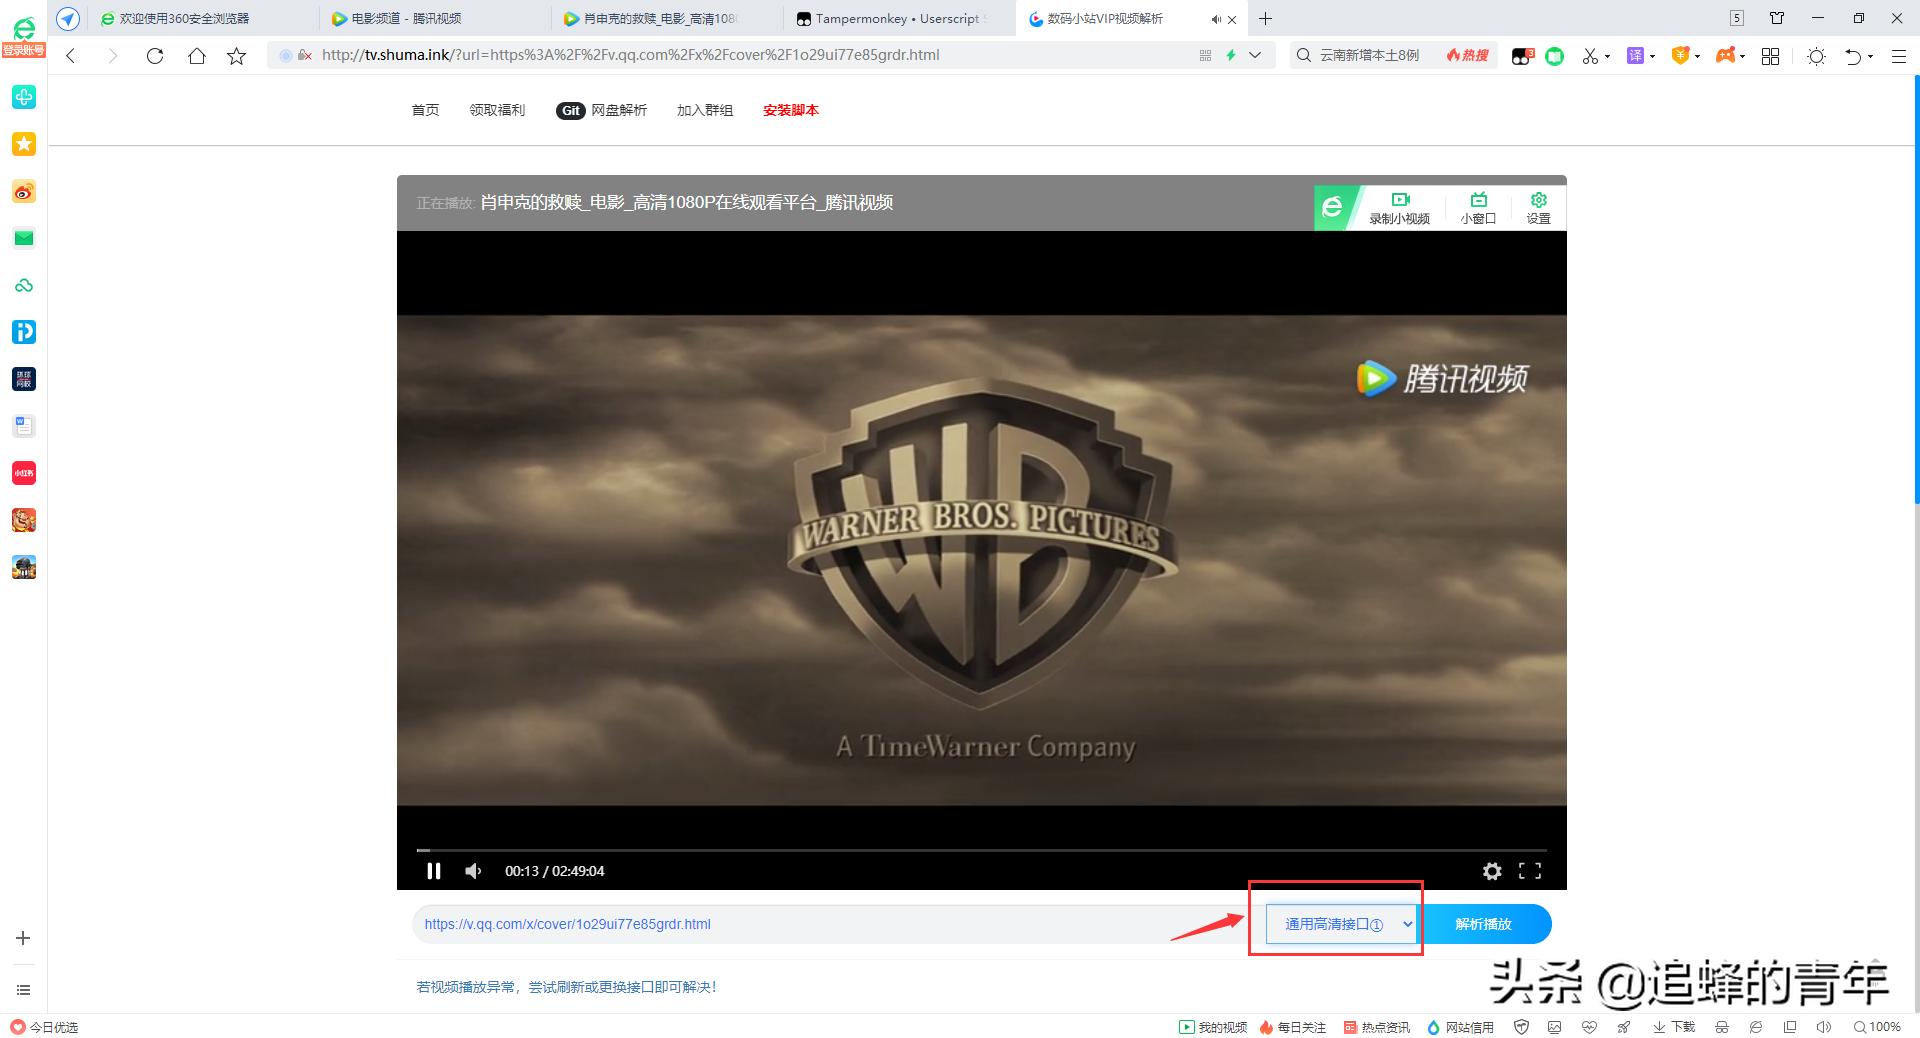Viewport: 1920px width, 1038px height.
Task: Click the 解析播放 button
Action: tap(1483, 924)
